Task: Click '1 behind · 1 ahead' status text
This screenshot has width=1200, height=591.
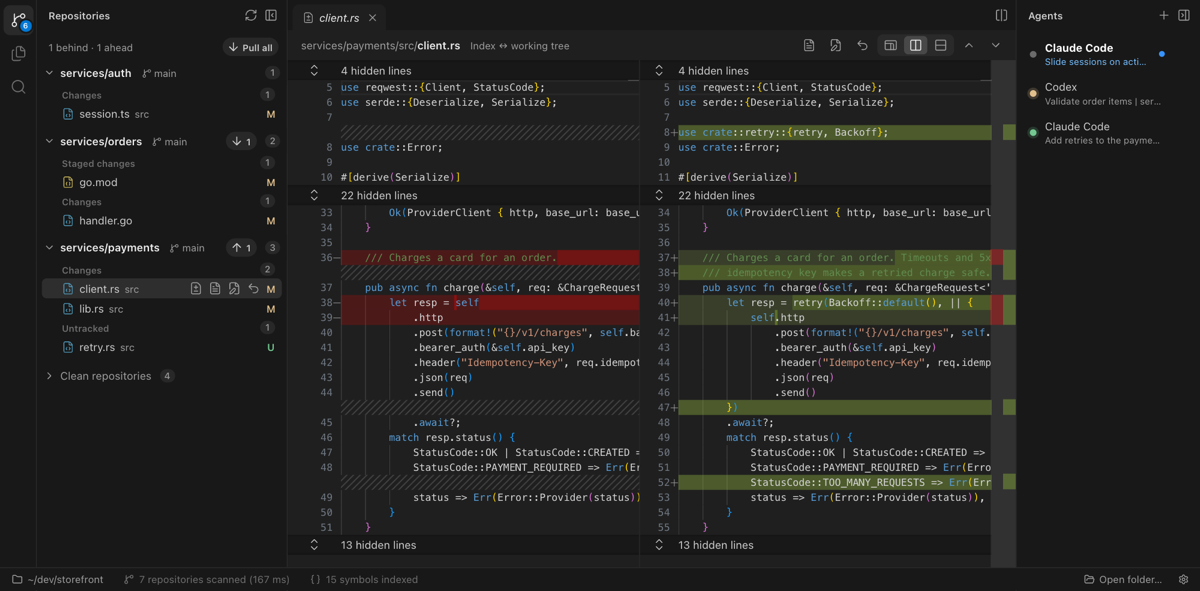Action: tap(90, 48)
